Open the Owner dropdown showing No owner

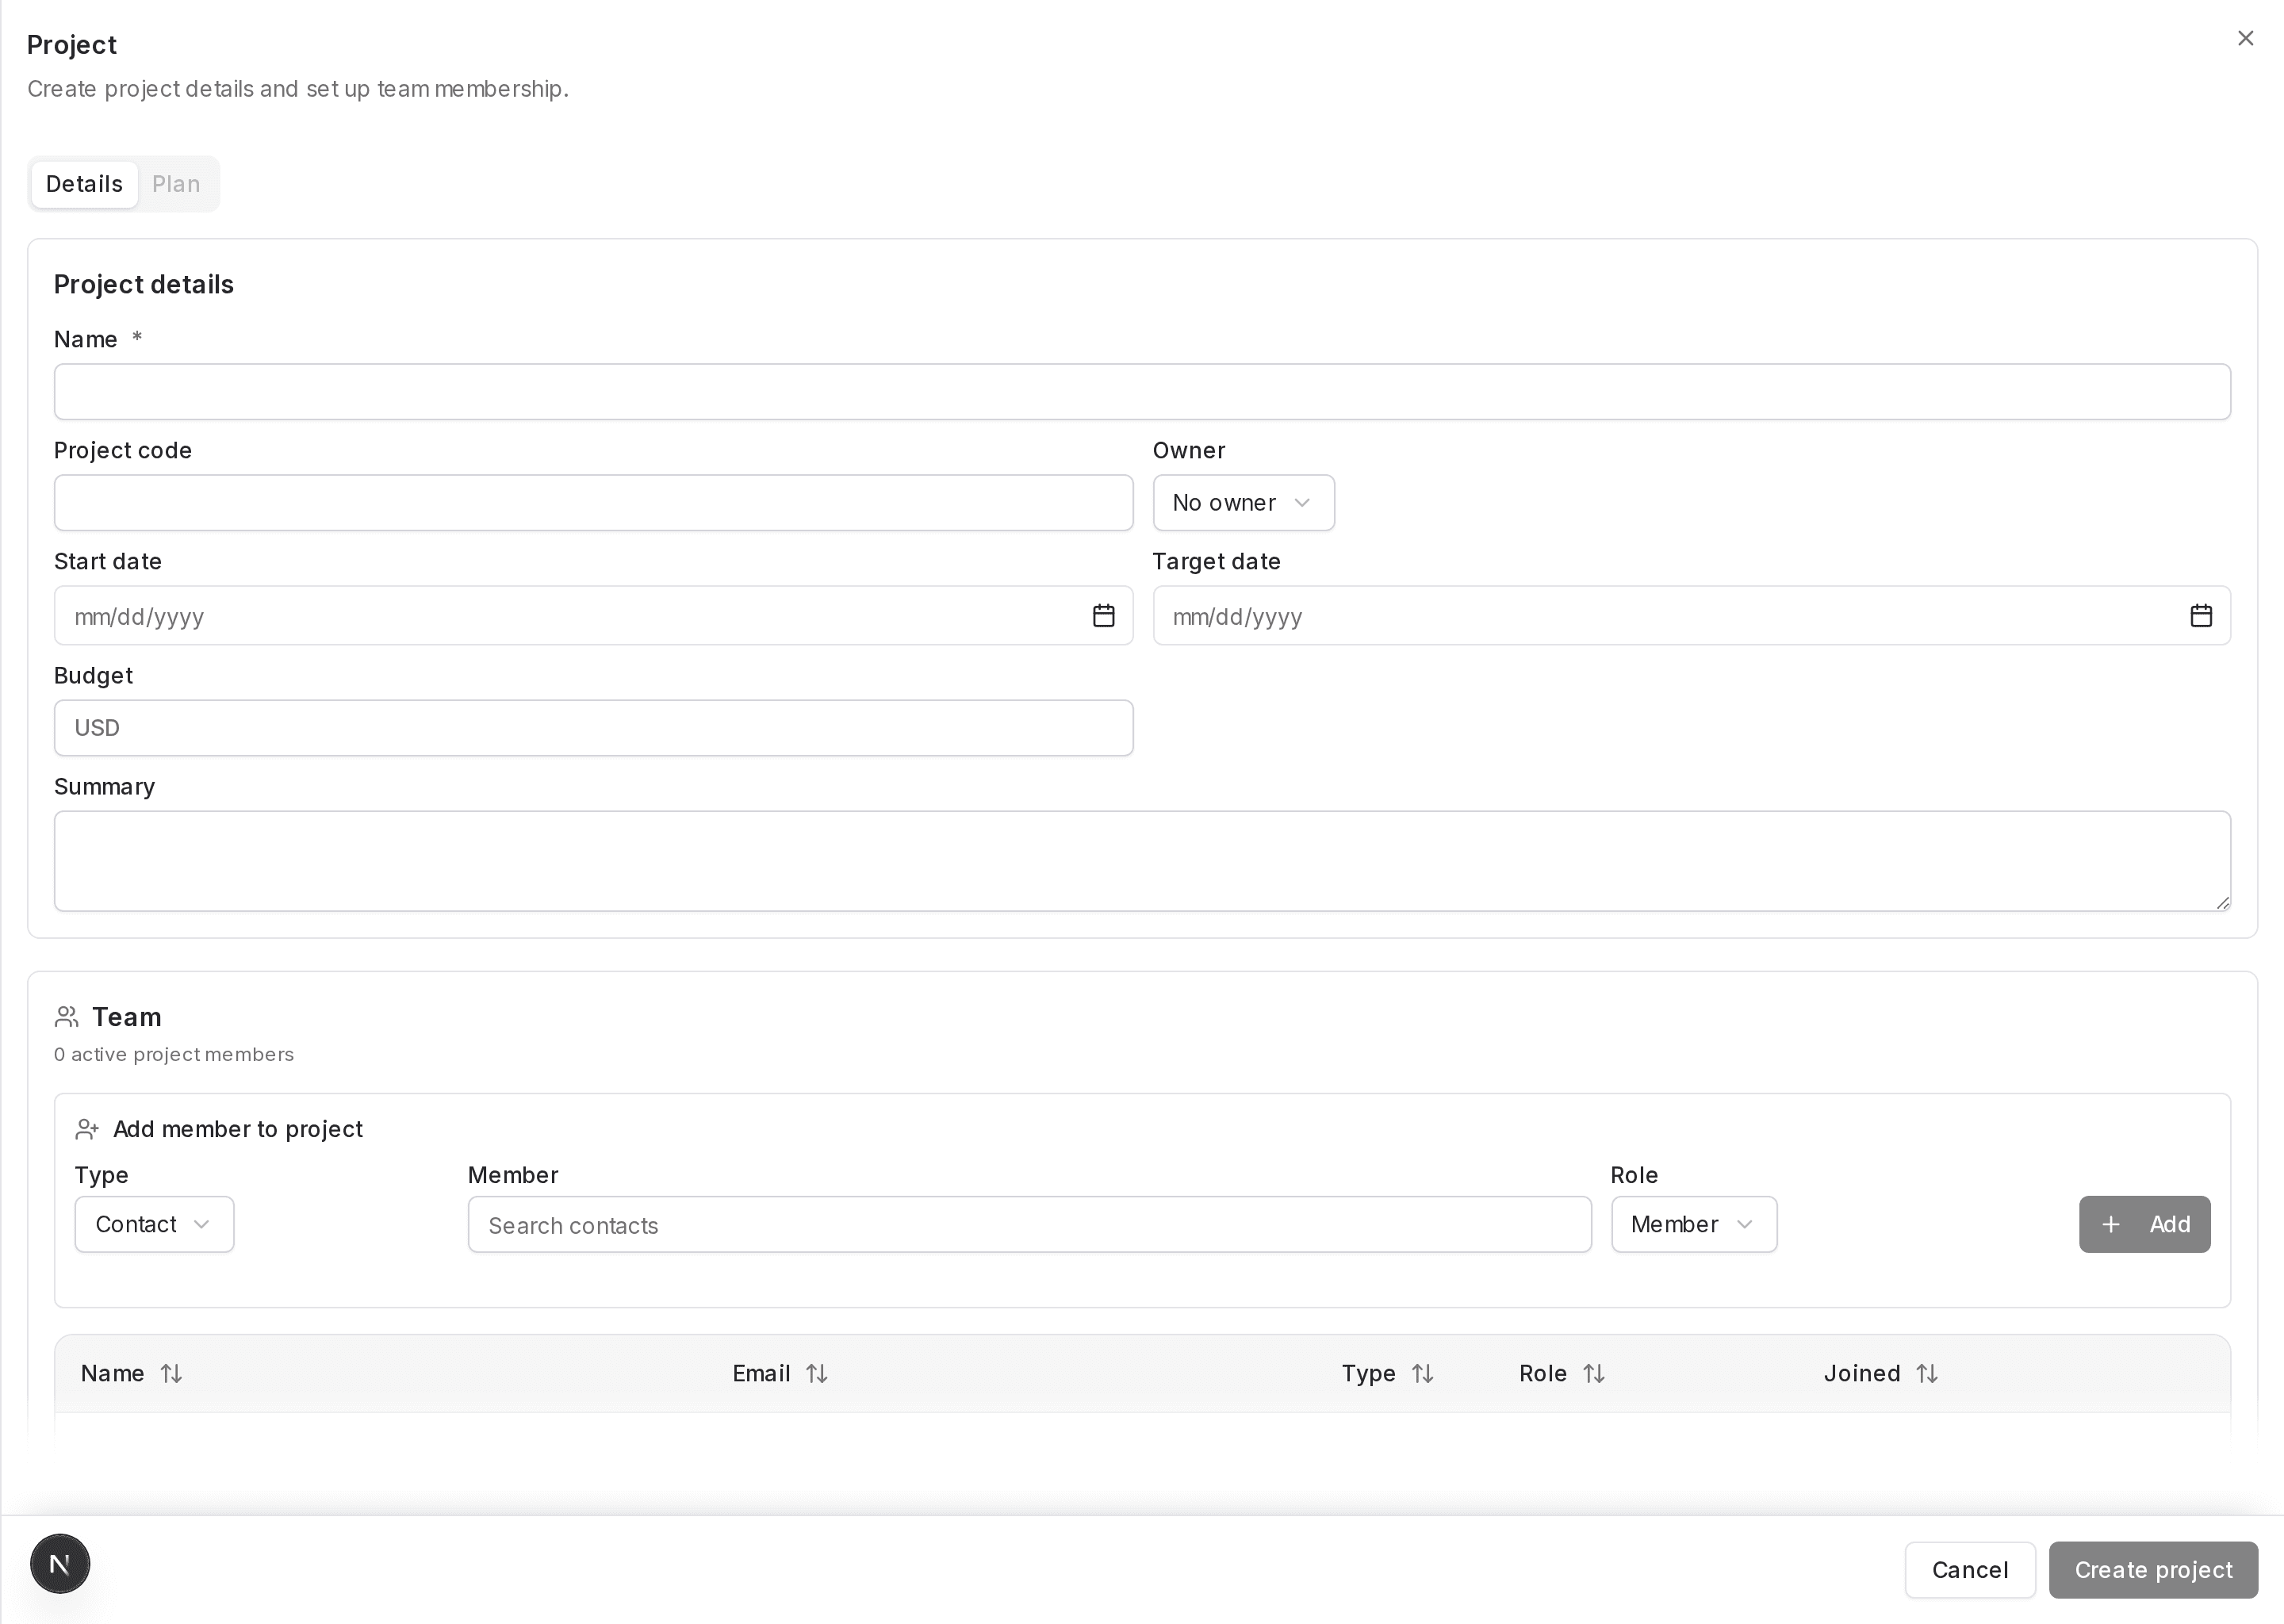[1243, 503]
